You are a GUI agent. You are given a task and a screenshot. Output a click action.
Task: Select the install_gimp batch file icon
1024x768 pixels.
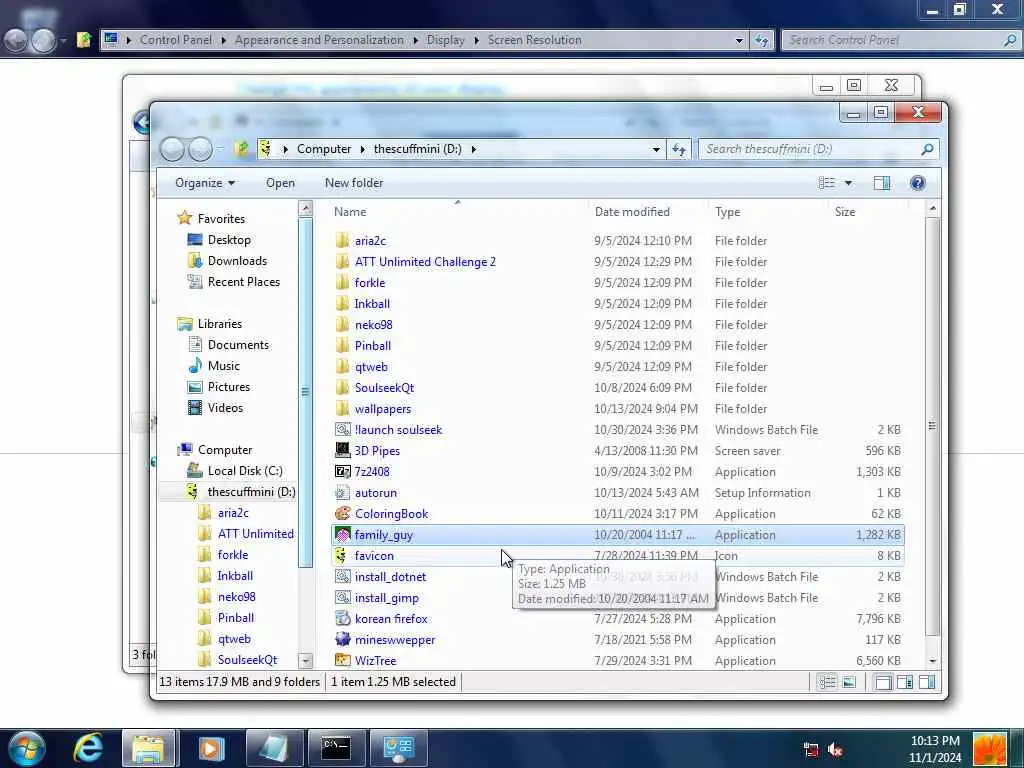point(342,598)
